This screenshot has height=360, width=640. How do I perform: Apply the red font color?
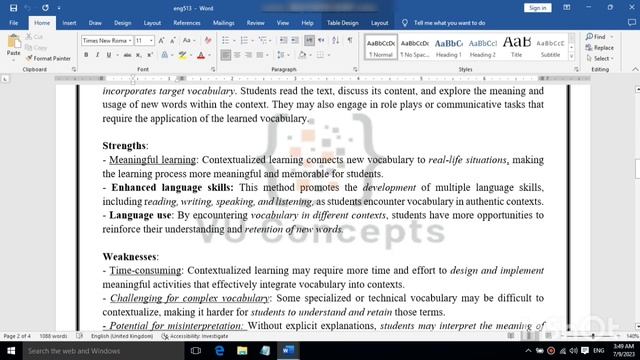201,55
